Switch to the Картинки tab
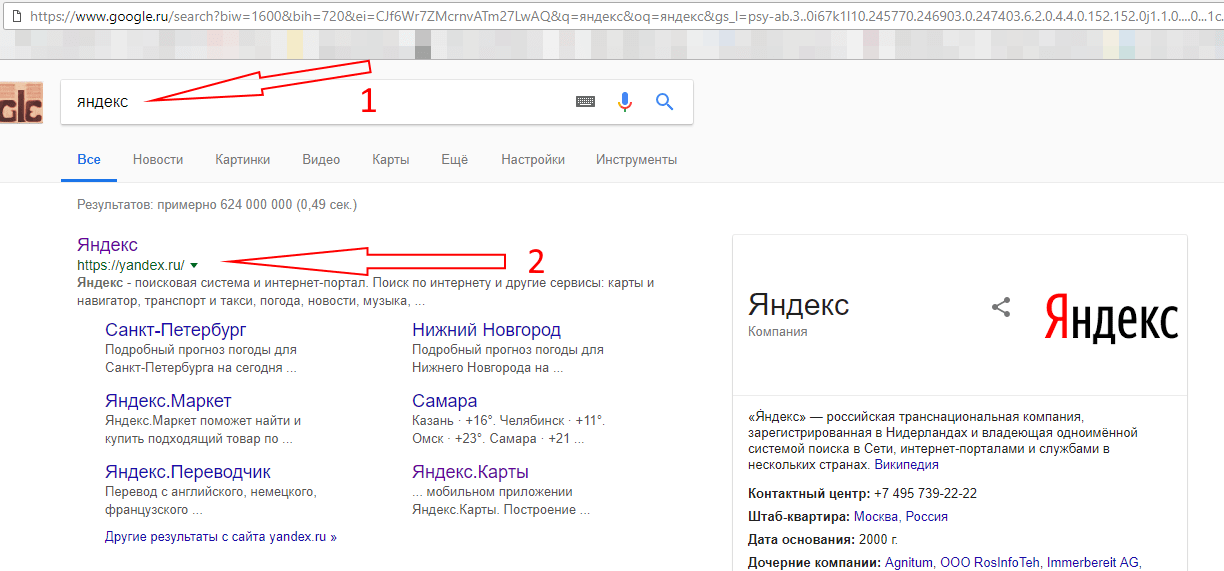The height and width of the screenshot is (571, 1224). click(242, 160)
